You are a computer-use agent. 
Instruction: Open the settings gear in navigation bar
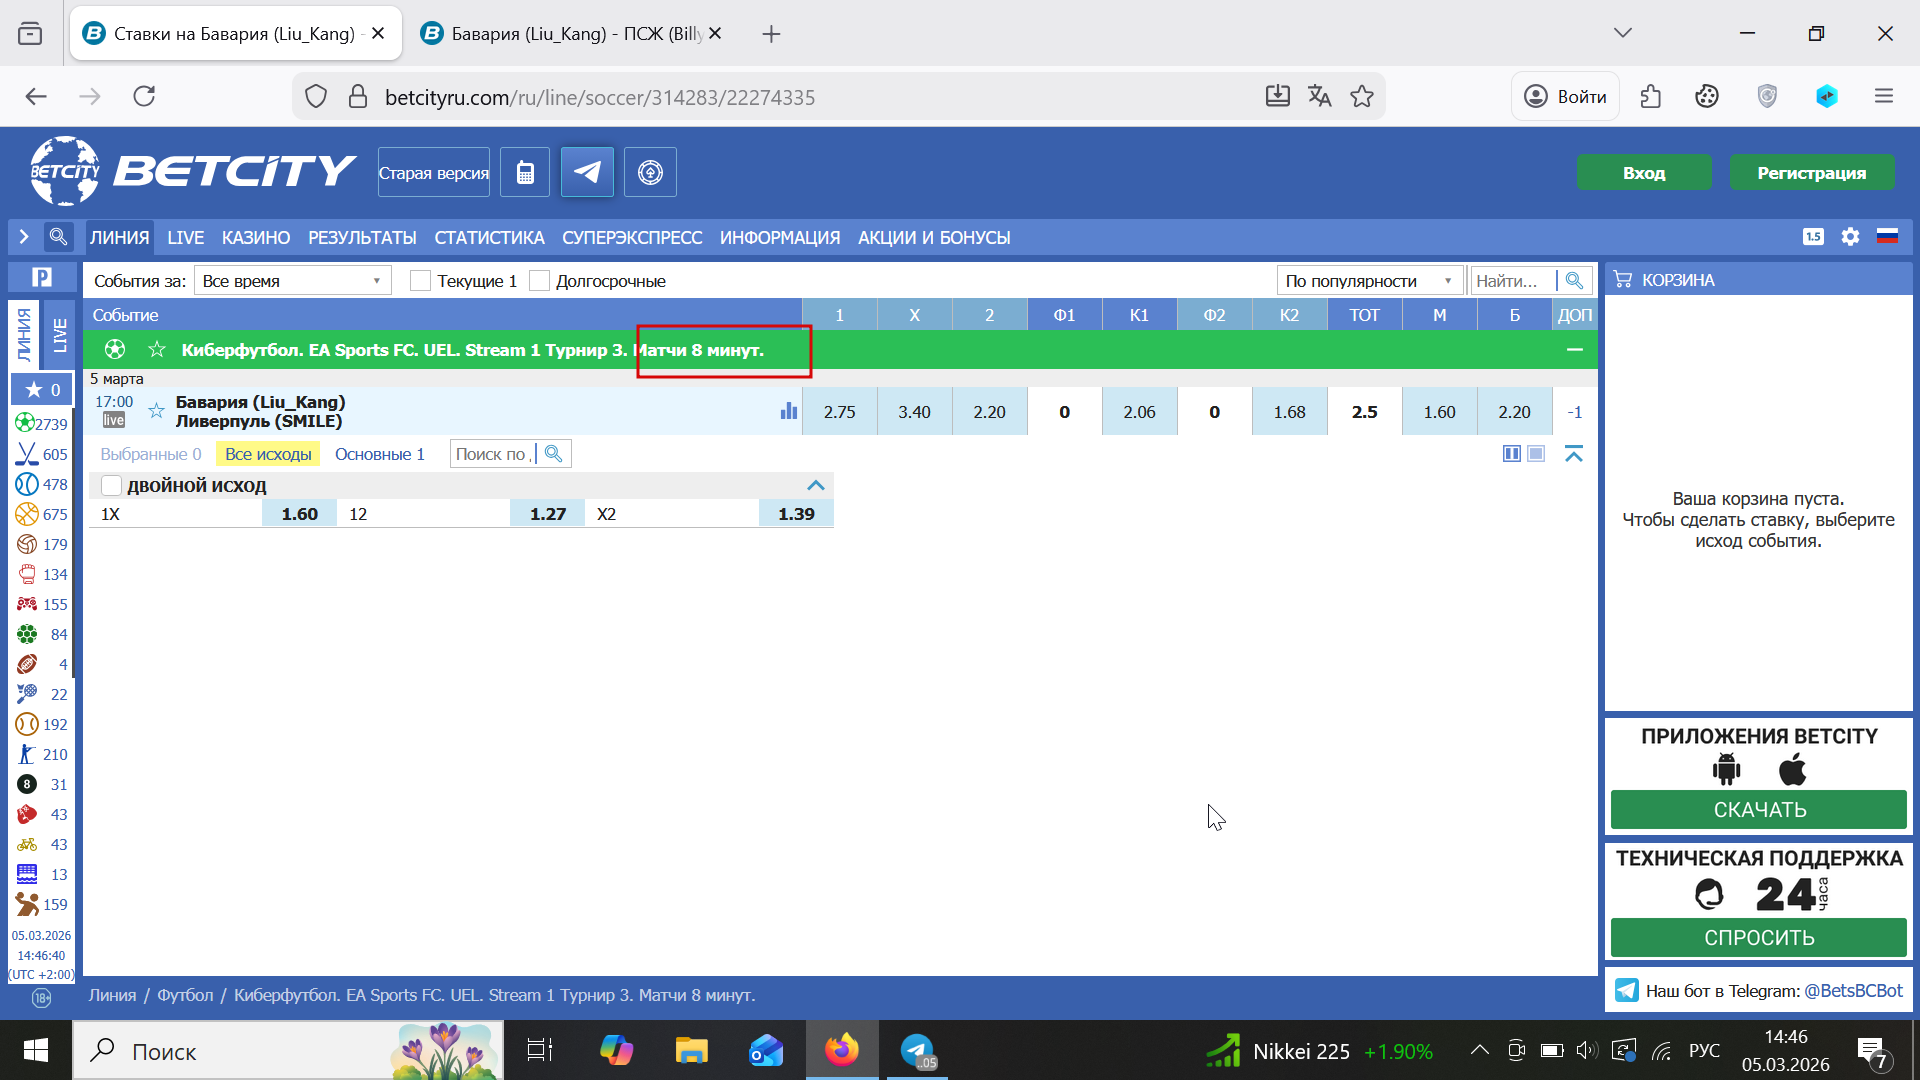click(1850, 237)
